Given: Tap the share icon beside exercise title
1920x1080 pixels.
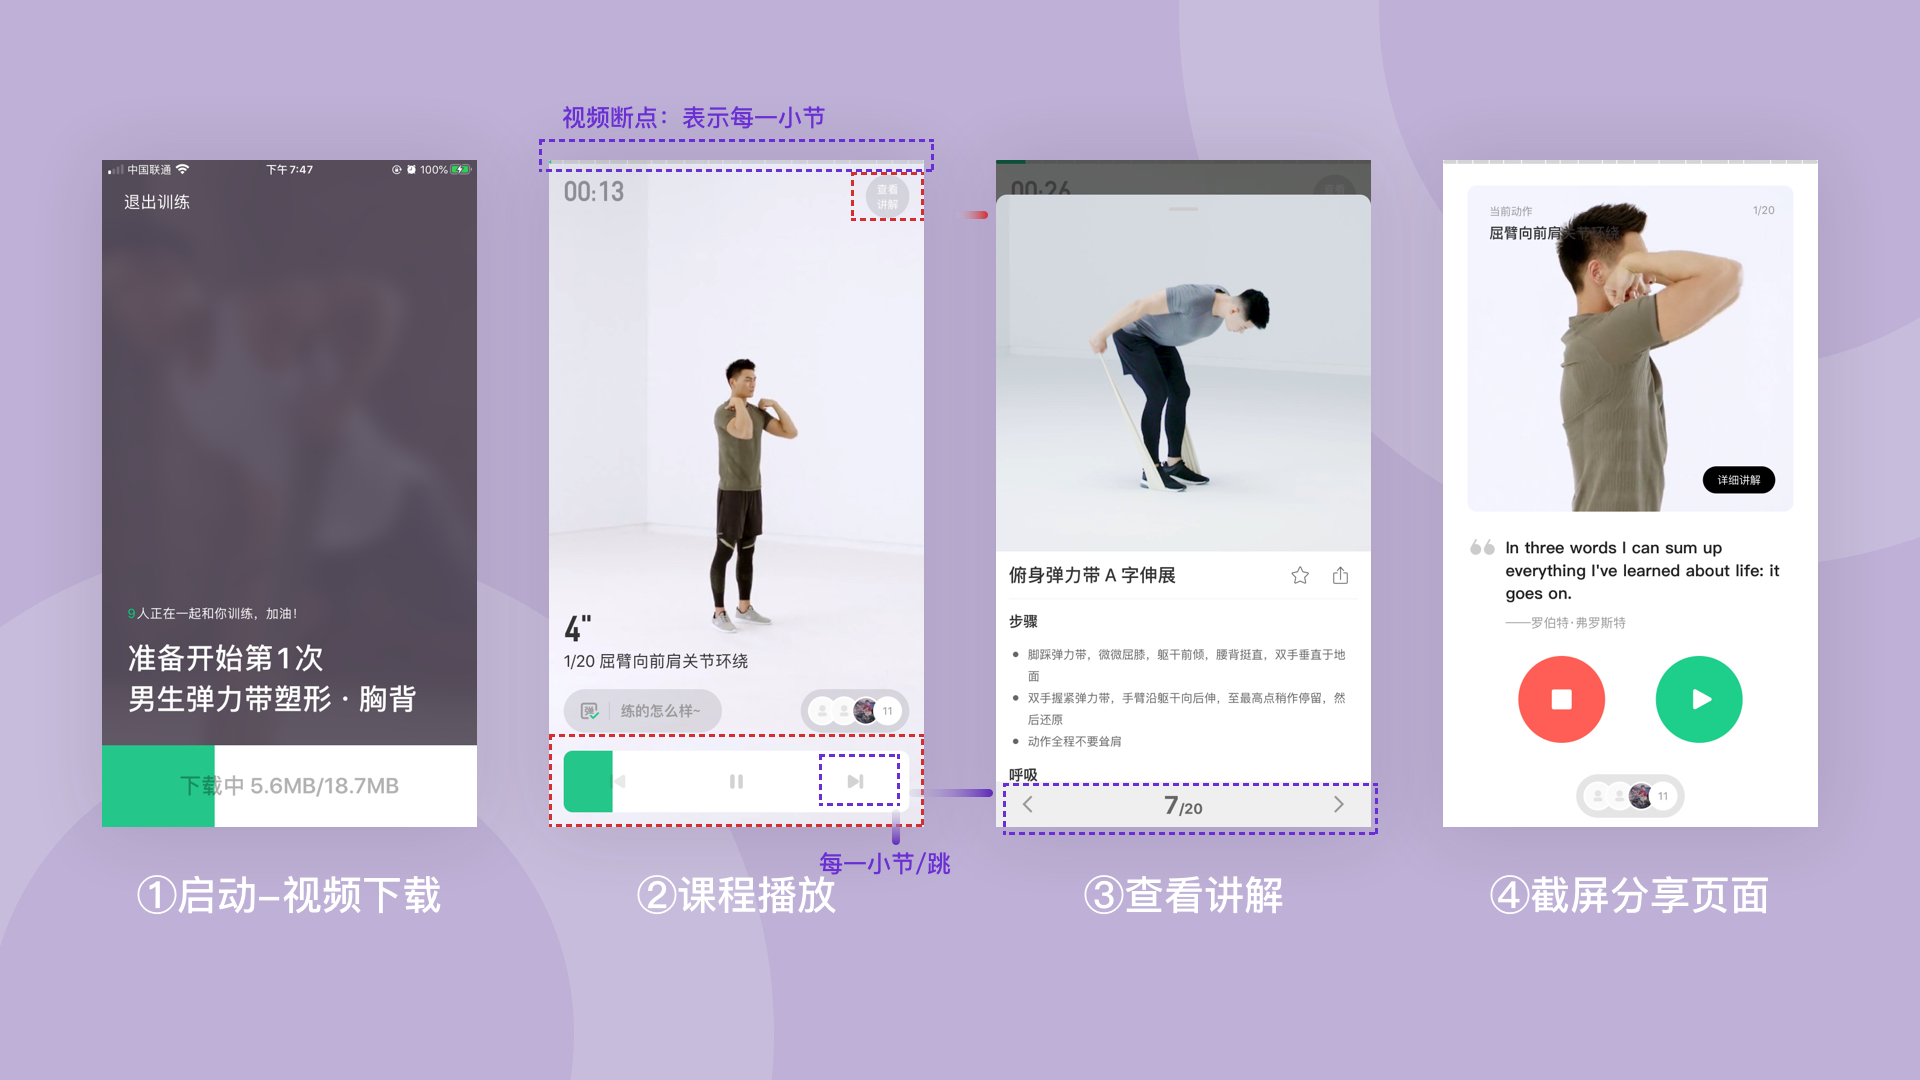Looking at the screenshot, I should (x=1340, y=575).
